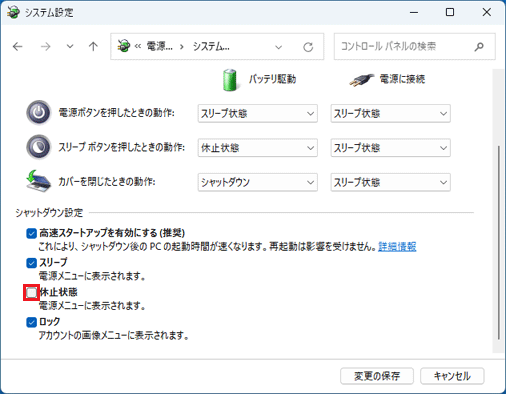506x394 pixels.
Task: Open lid close plugged-in action dropdown
Action: (391, 182)
